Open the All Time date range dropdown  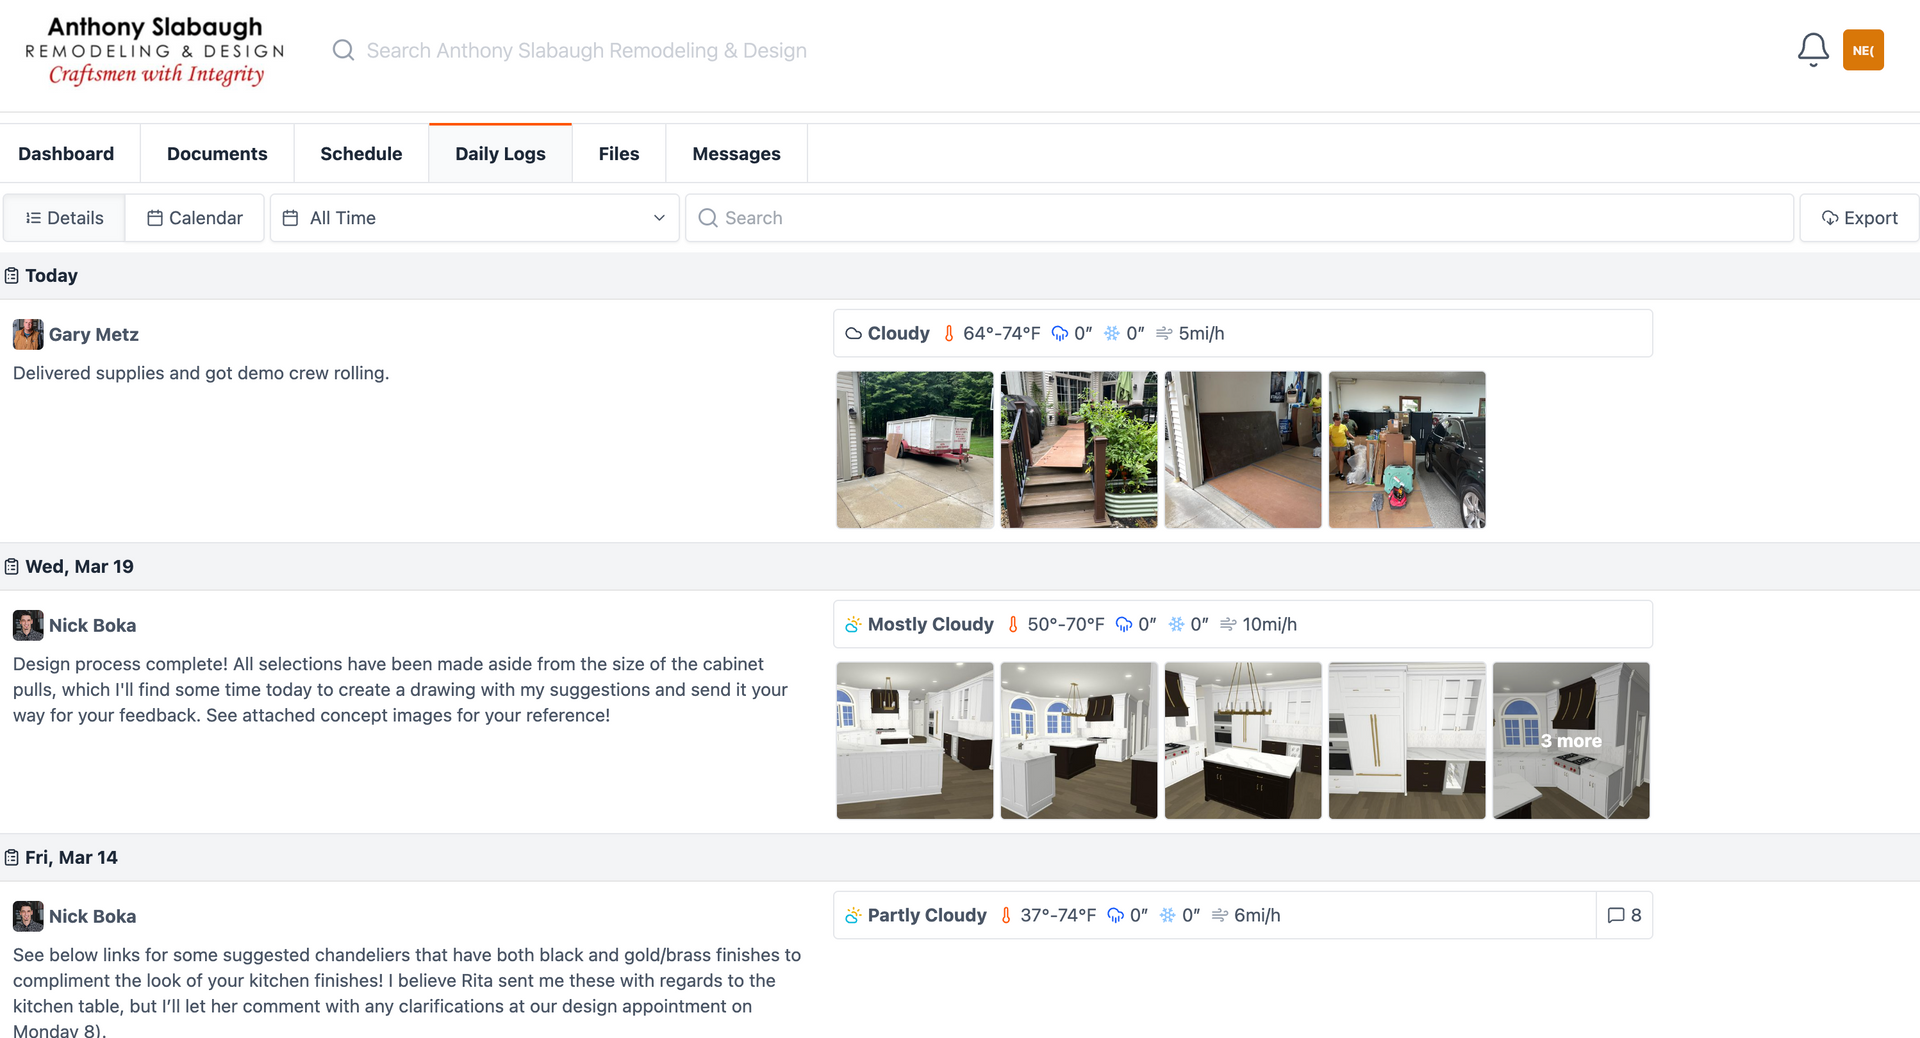point(475,218)
